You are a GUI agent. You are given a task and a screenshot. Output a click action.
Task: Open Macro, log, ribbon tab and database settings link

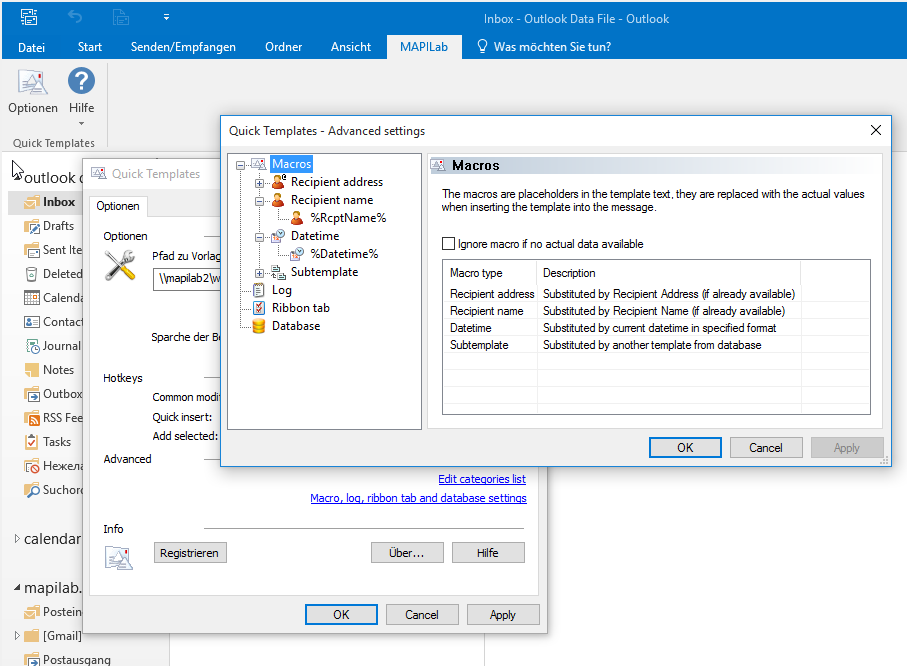click(x=418, y=498)
